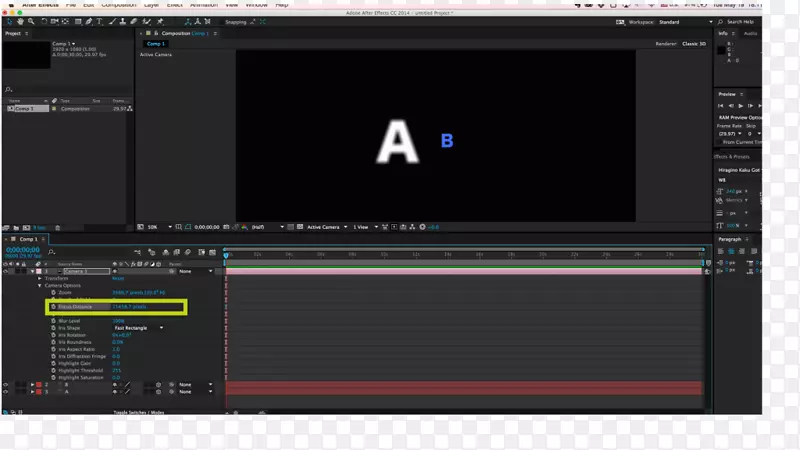The width and height of the screenshot is (800, 450).
Task: Collapse the Camera Options group
Action: 40,286
